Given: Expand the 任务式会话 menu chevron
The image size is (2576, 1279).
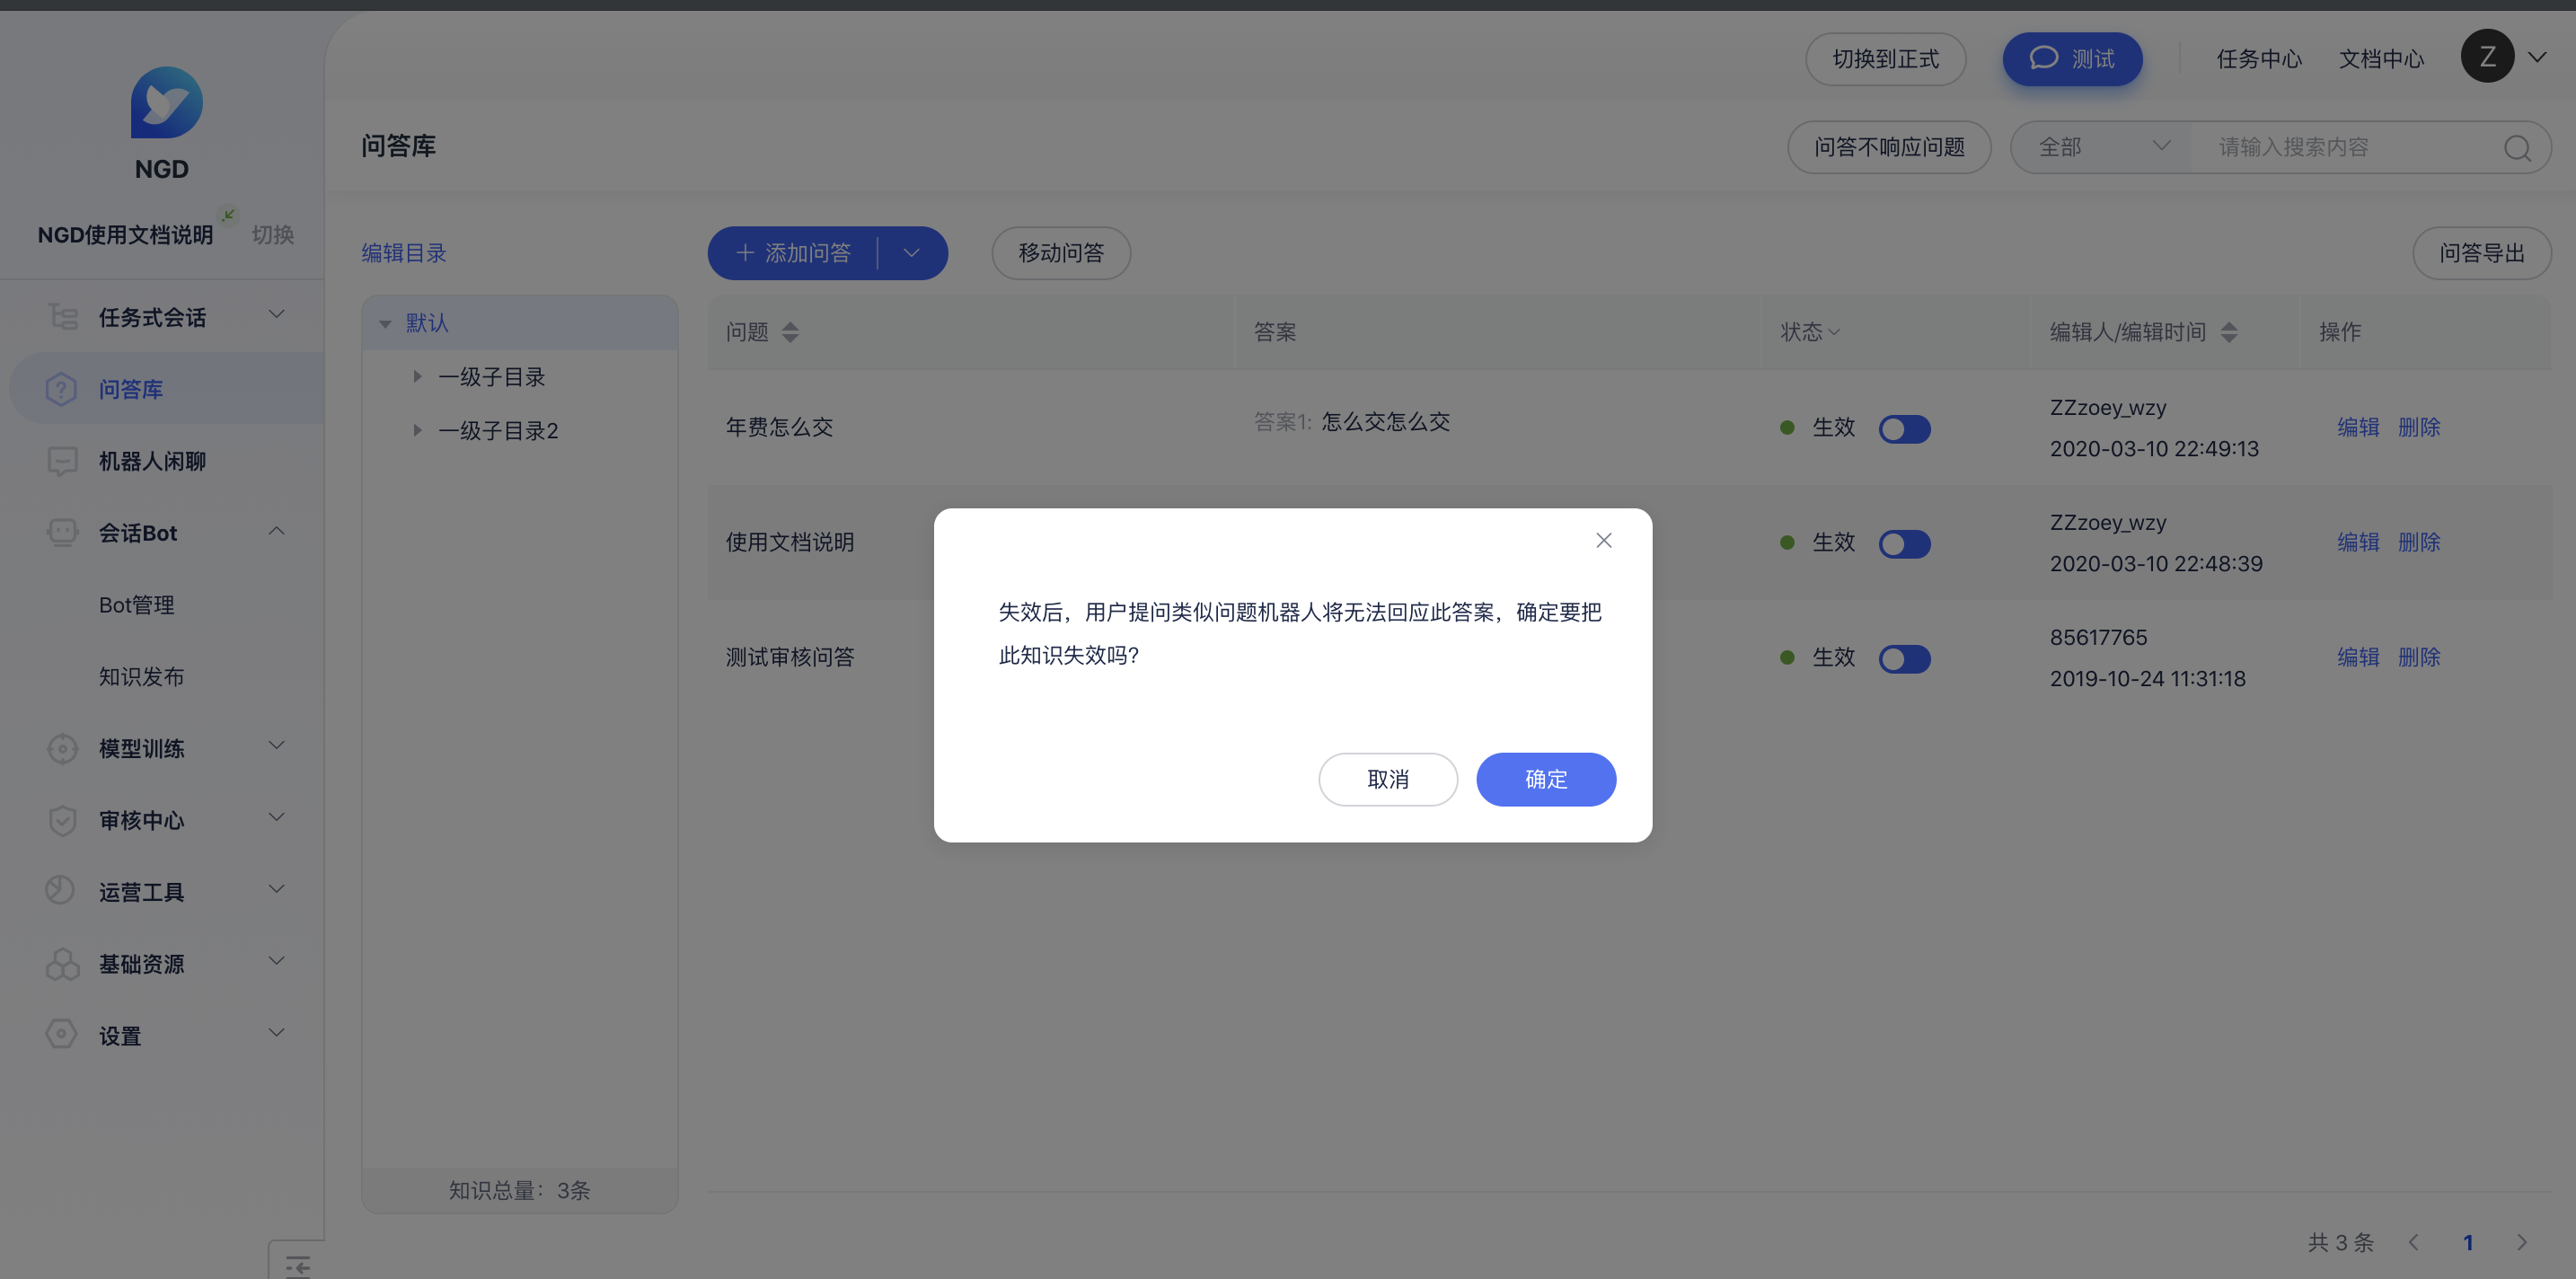Looking at the screenshot, I should coord(277,314).
